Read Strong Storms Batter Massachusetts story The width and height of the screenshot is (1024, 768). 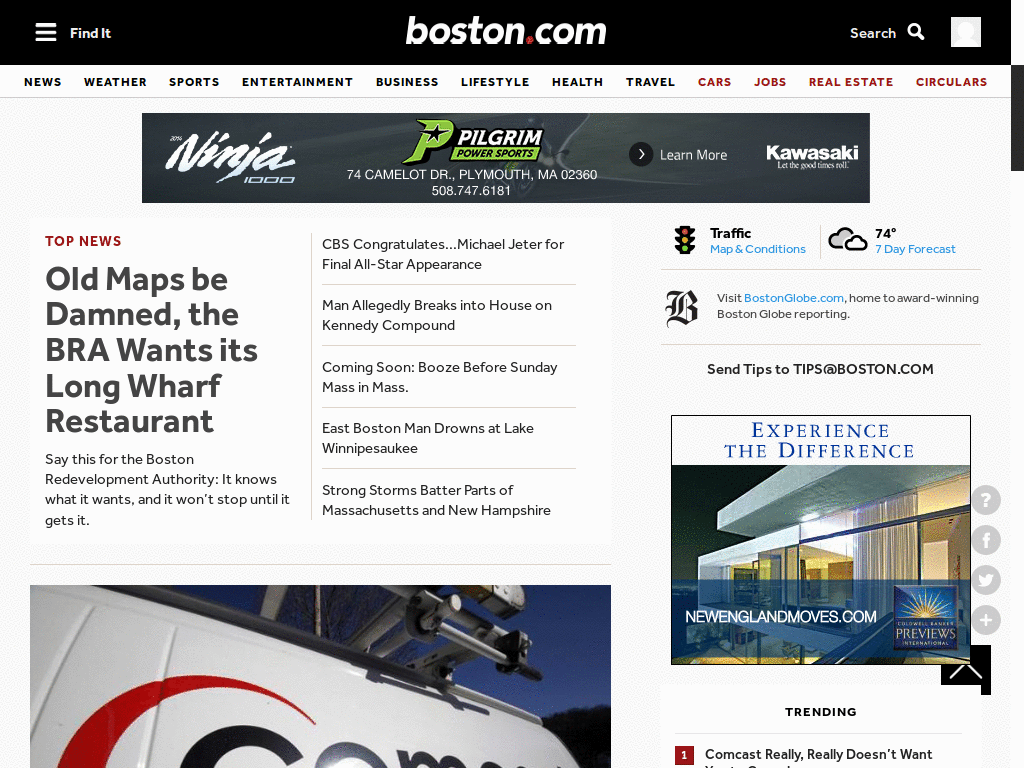(x=436, y=500)
